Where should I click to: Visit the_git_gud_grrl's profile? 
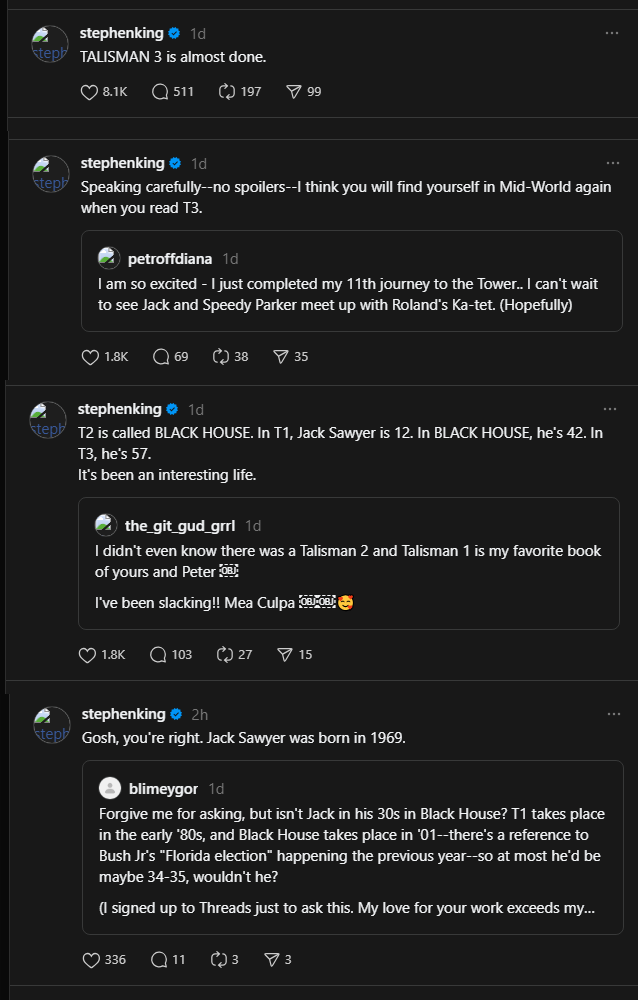[x=180, y=525]
